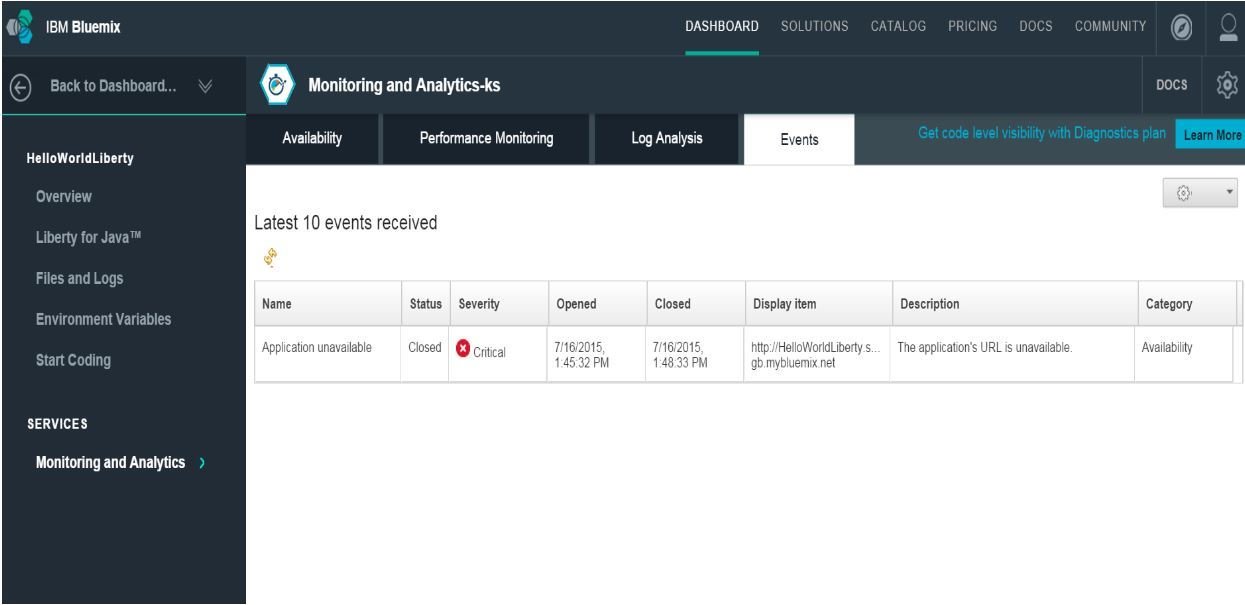Select the Application unavailable event name
Viewport: 1245px width, 605px height.
tap(317, 348)
